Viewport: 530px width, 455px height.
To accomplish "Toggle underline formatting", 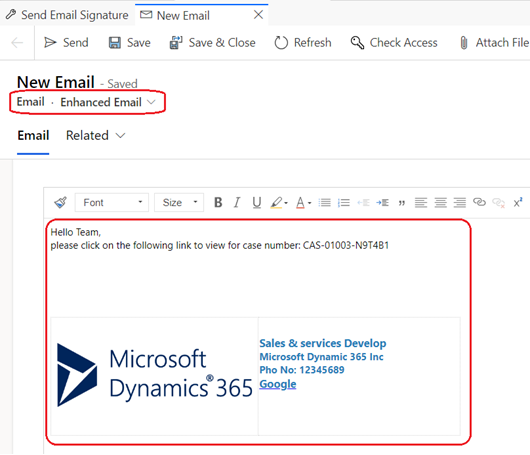I will point(257,202).
